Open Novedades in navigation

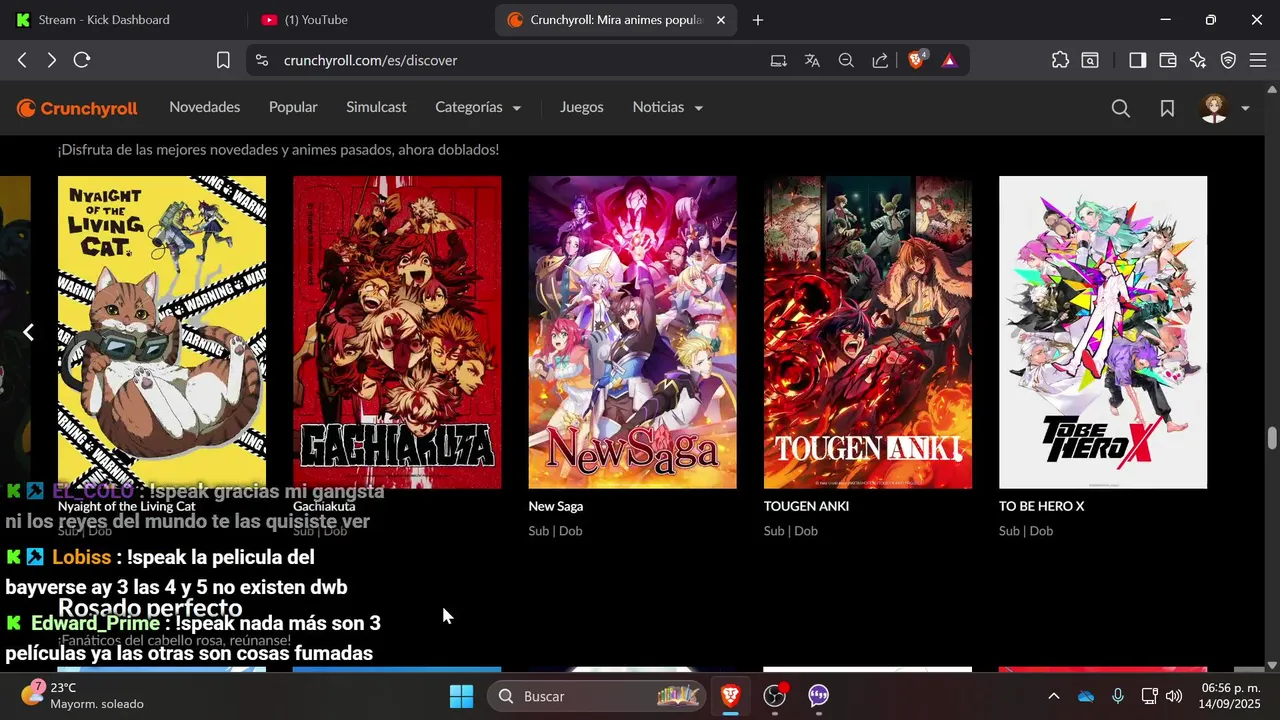[205, 107]
